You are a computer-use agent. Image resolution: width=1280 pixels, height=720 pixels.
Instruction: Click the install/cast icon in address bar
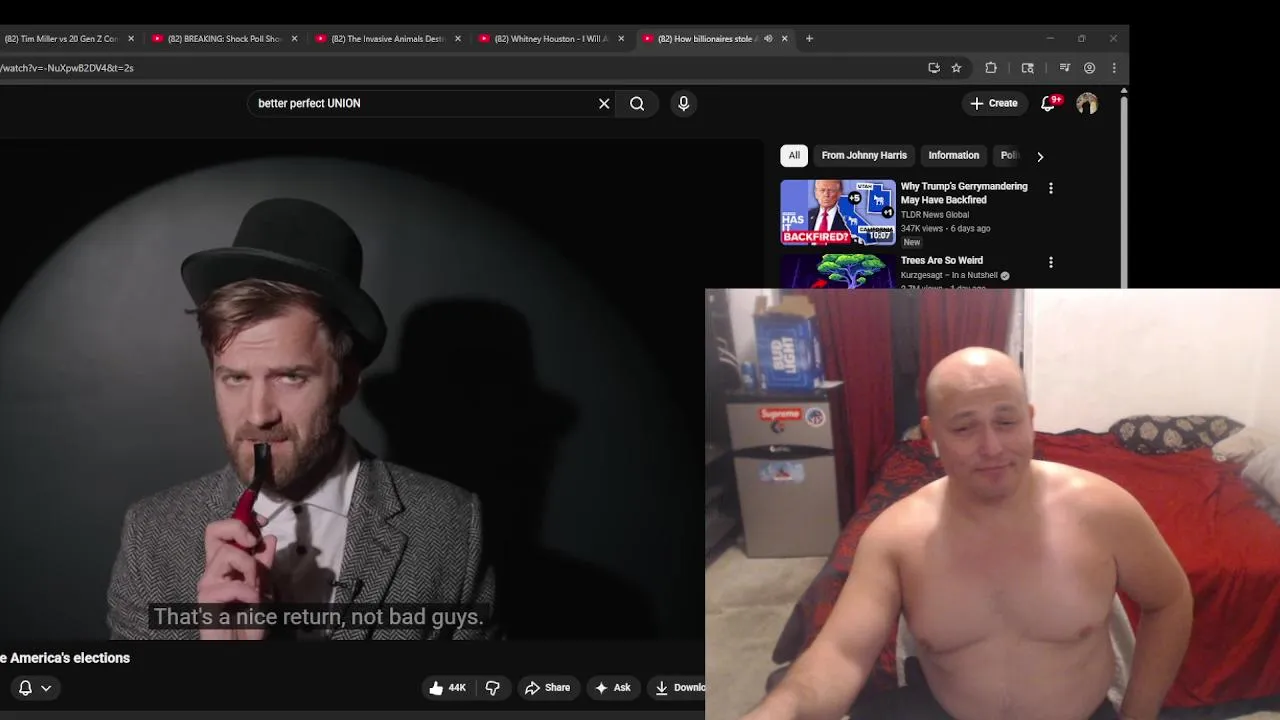[934, 68]
